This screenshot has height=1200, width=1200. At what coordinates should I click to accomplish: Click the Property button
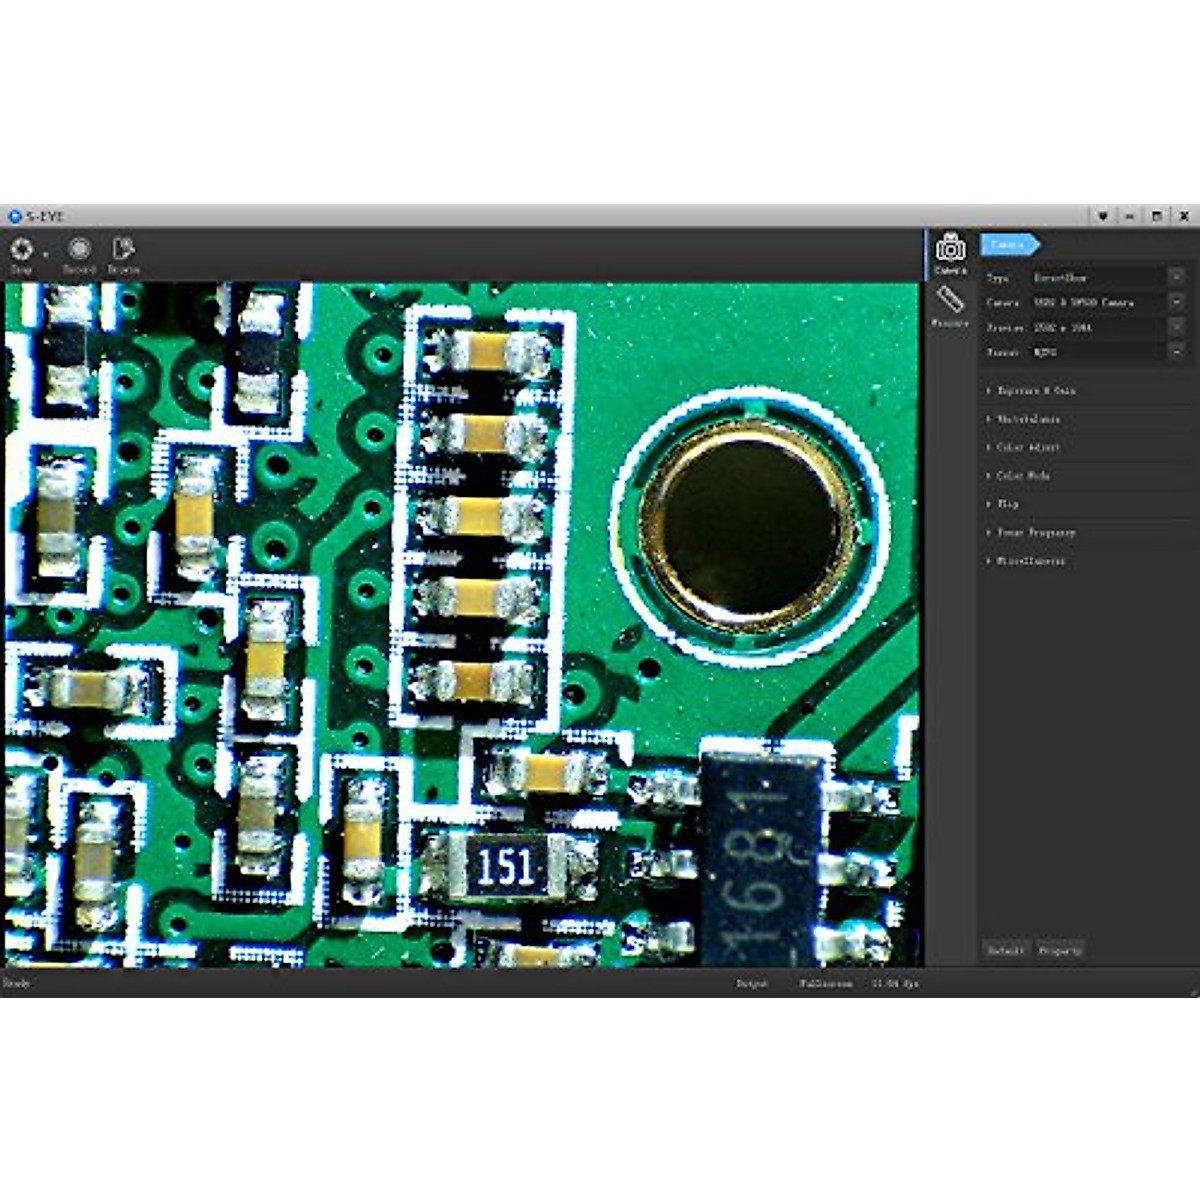pyautogui.click(x=1060, y=951)
